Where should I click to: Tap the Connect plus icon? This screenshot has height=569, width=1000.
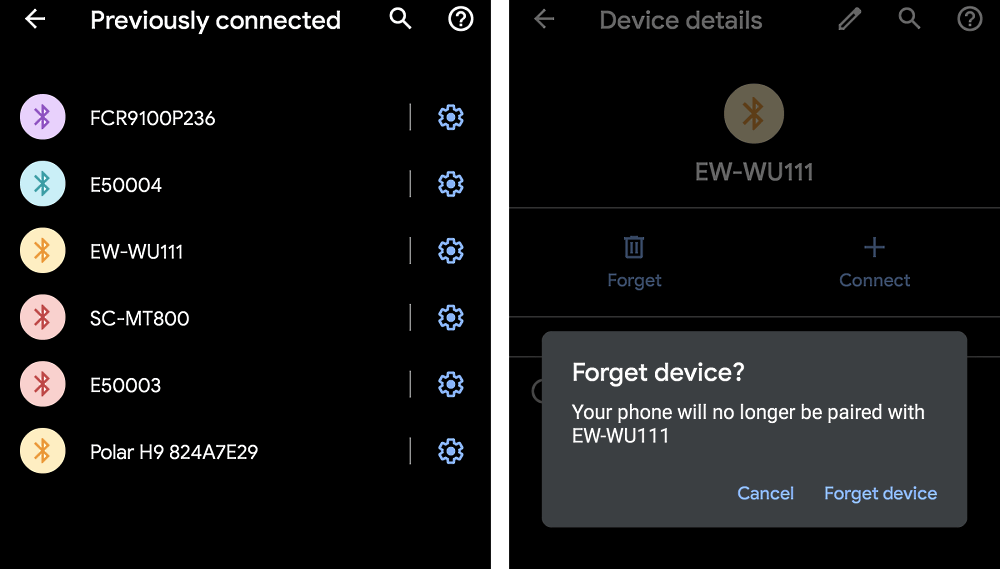[x=874, y=247]
